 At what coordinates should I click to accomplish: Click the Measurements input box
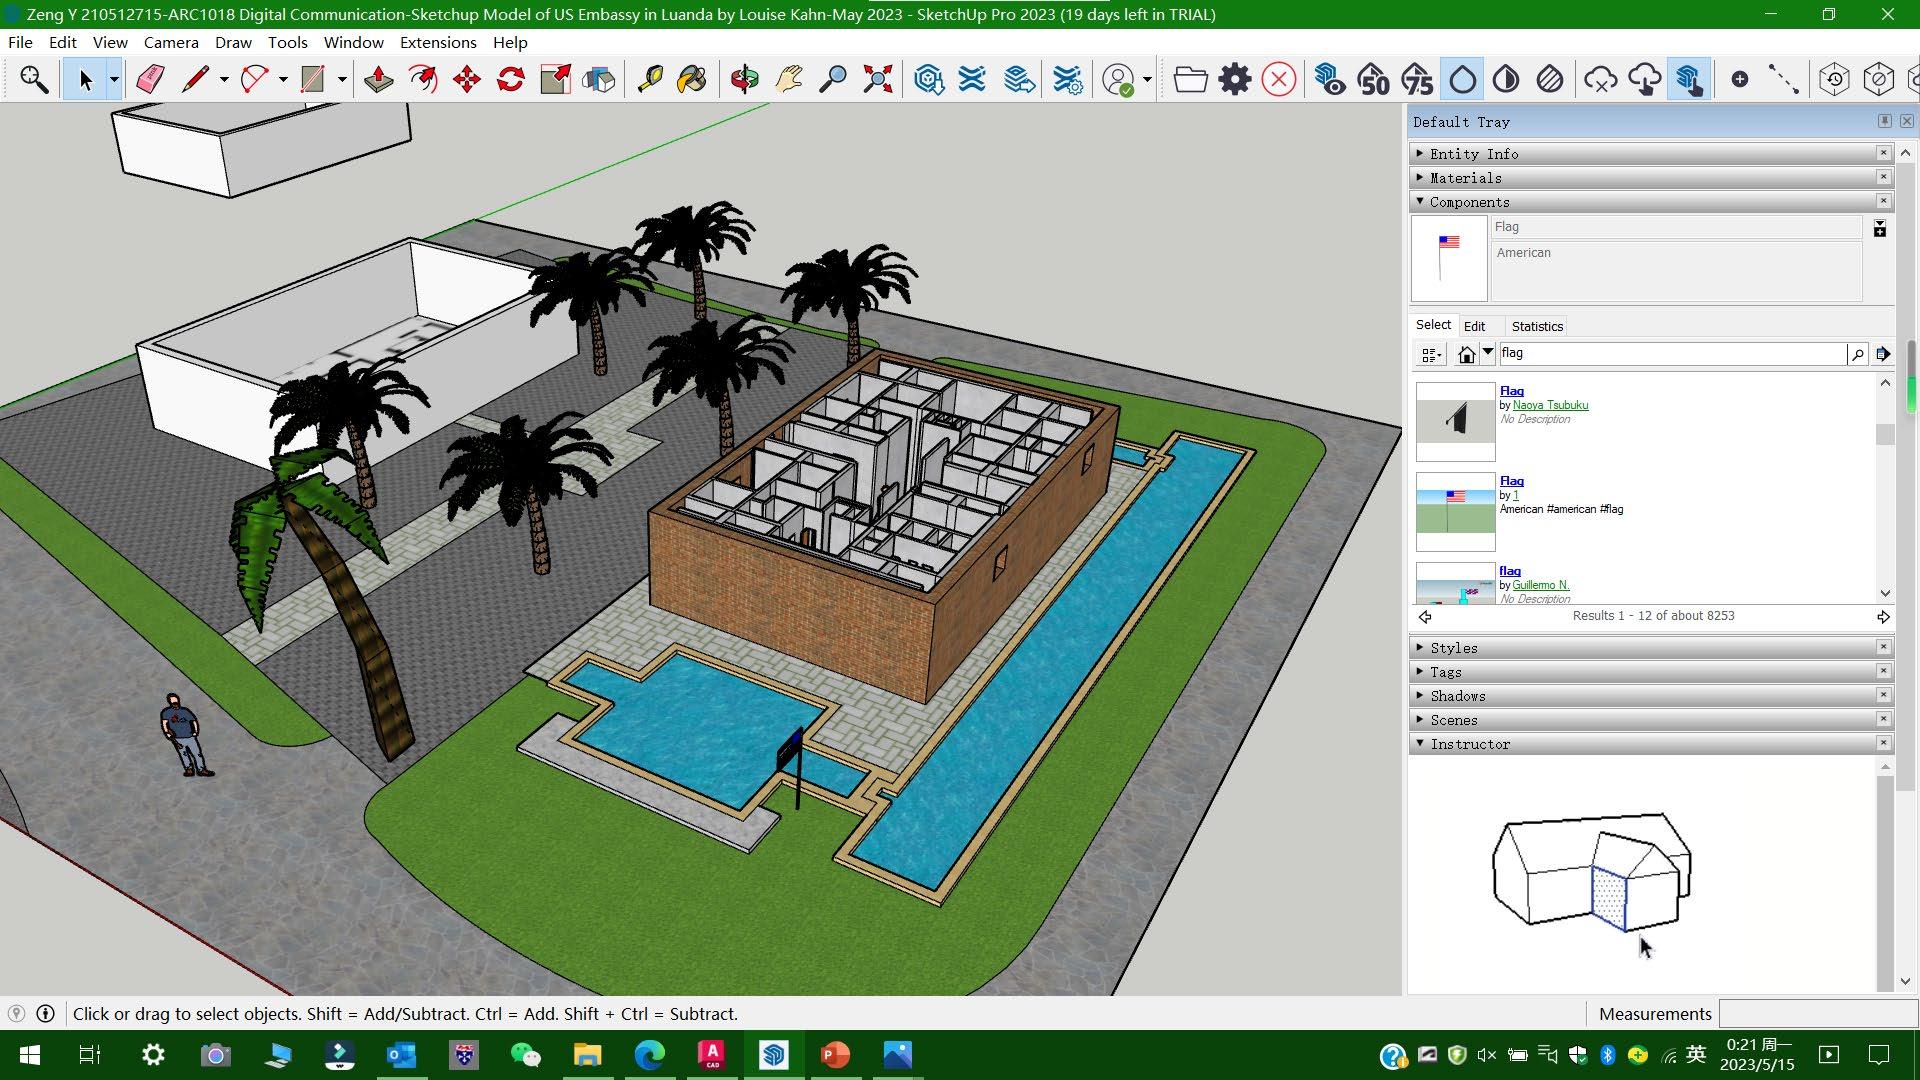pyautogui.click(x=1816, y=1013)
